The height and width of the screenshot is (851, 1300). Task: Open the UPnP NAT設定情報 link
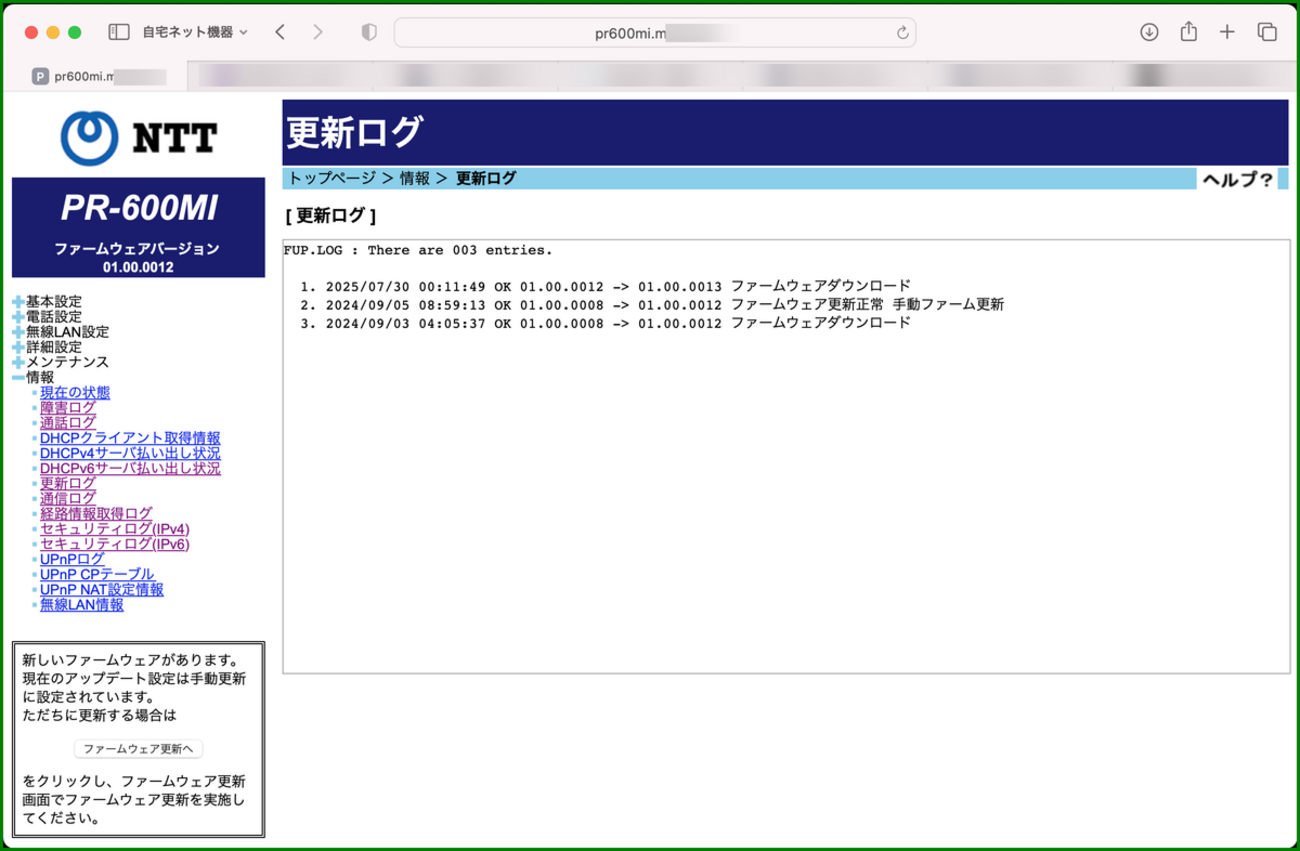pos(102,590)
